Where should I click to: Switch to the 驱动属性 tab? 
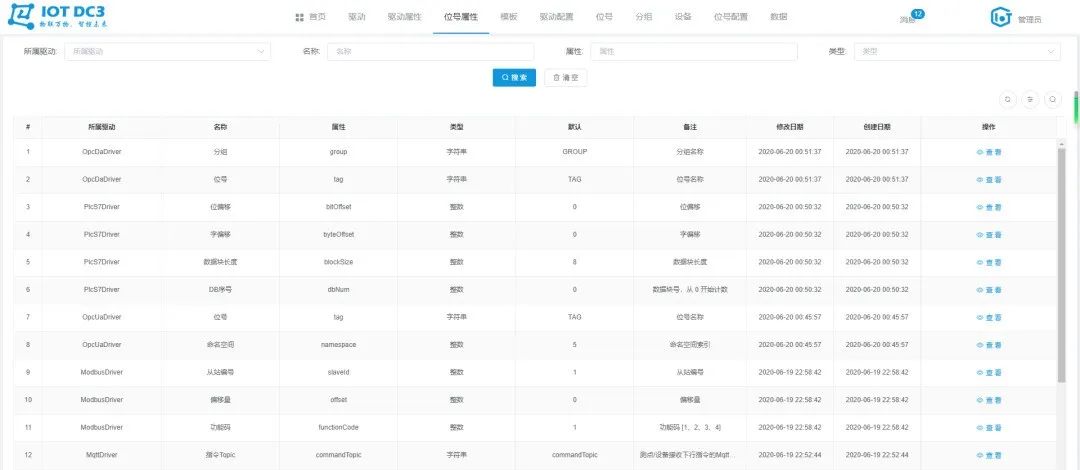click(404, 17)
